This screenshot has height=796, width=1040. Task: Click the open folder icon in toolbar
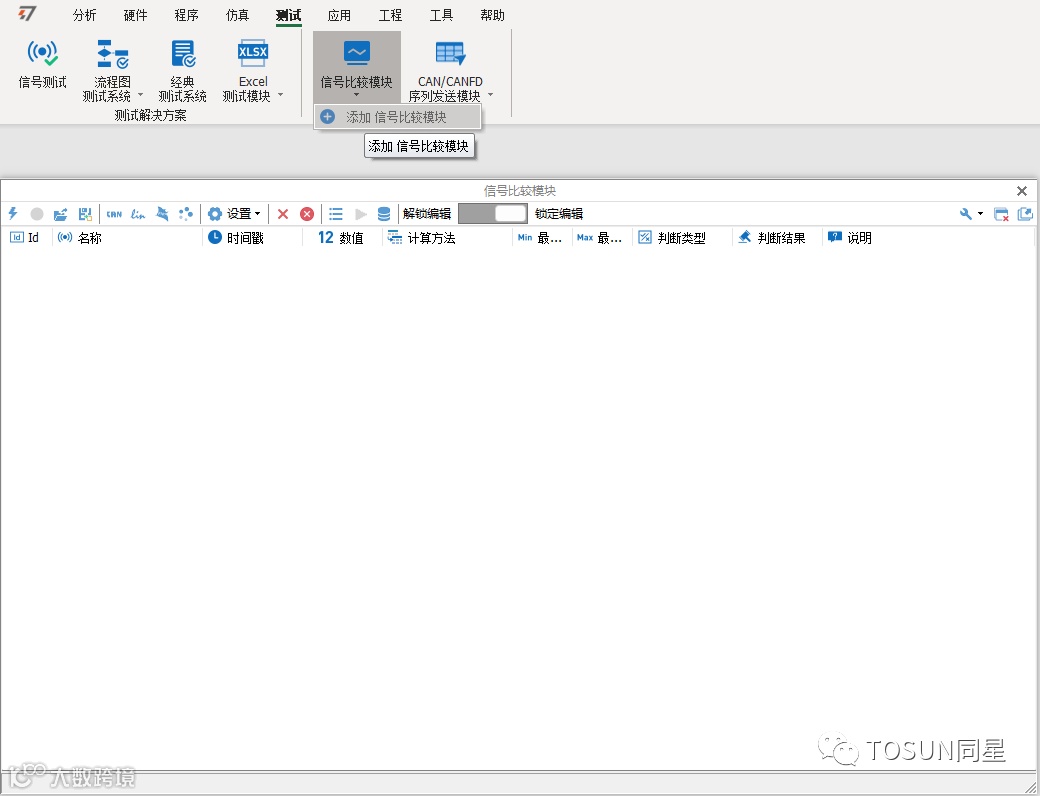60,214
